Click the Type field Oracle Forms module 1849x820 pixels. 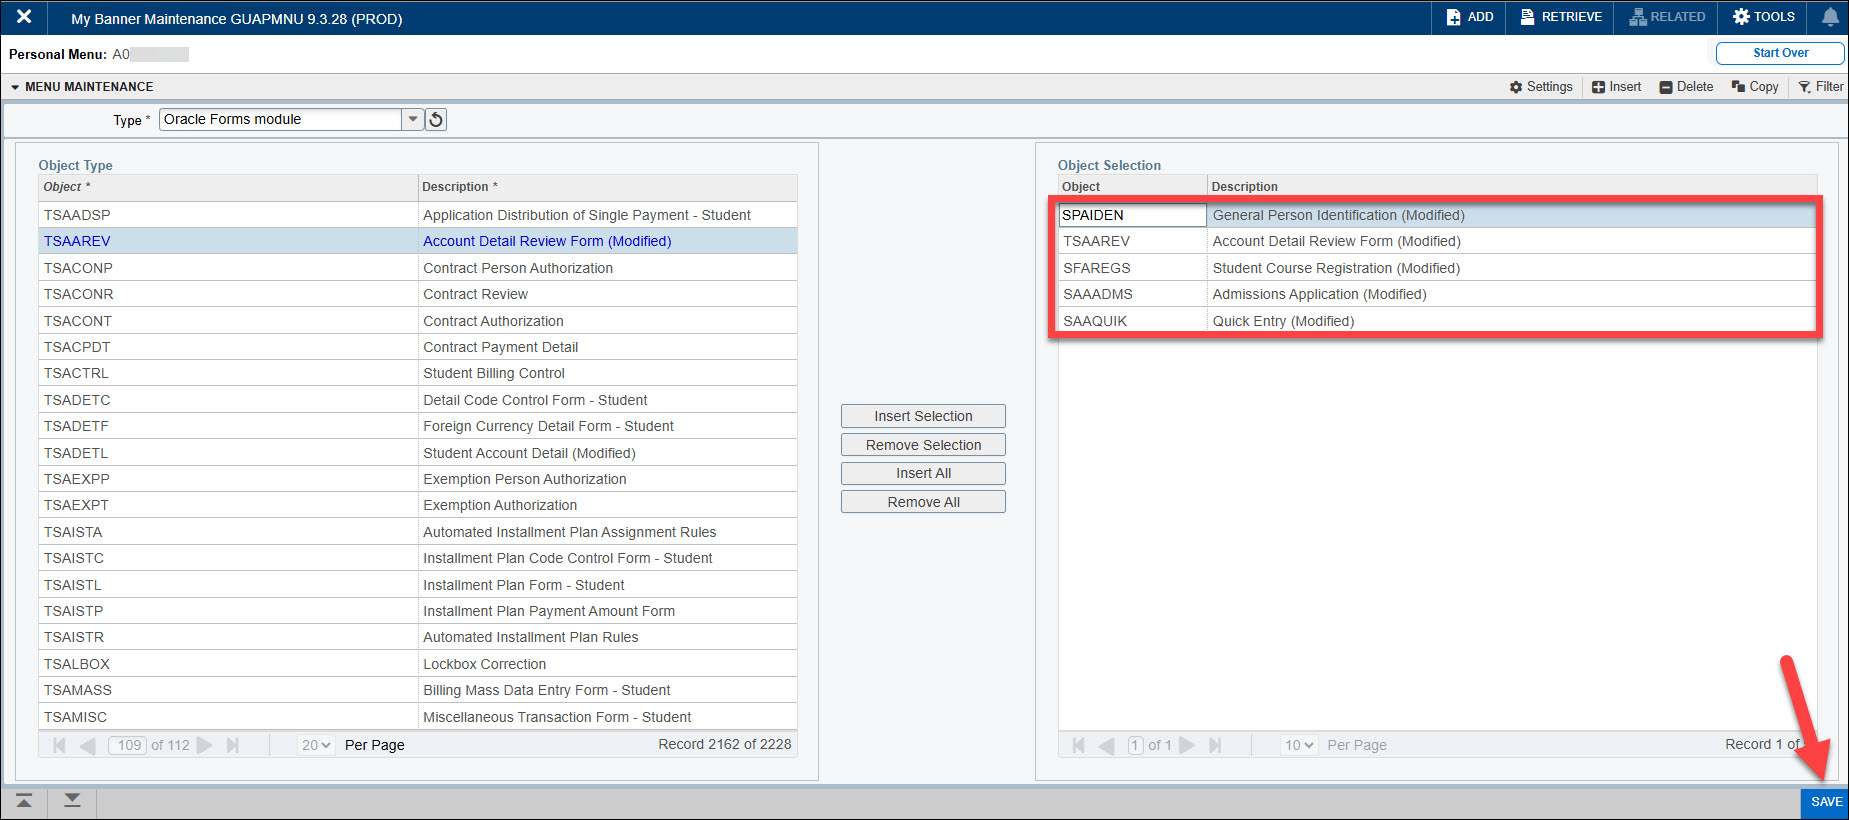[x=281, y=119]
